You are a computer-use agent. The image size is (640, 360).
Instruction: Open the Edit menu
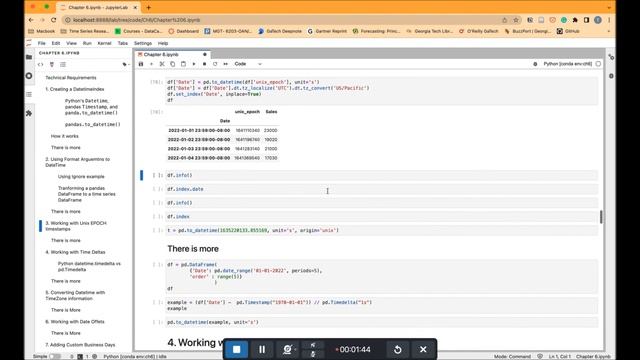56,43
